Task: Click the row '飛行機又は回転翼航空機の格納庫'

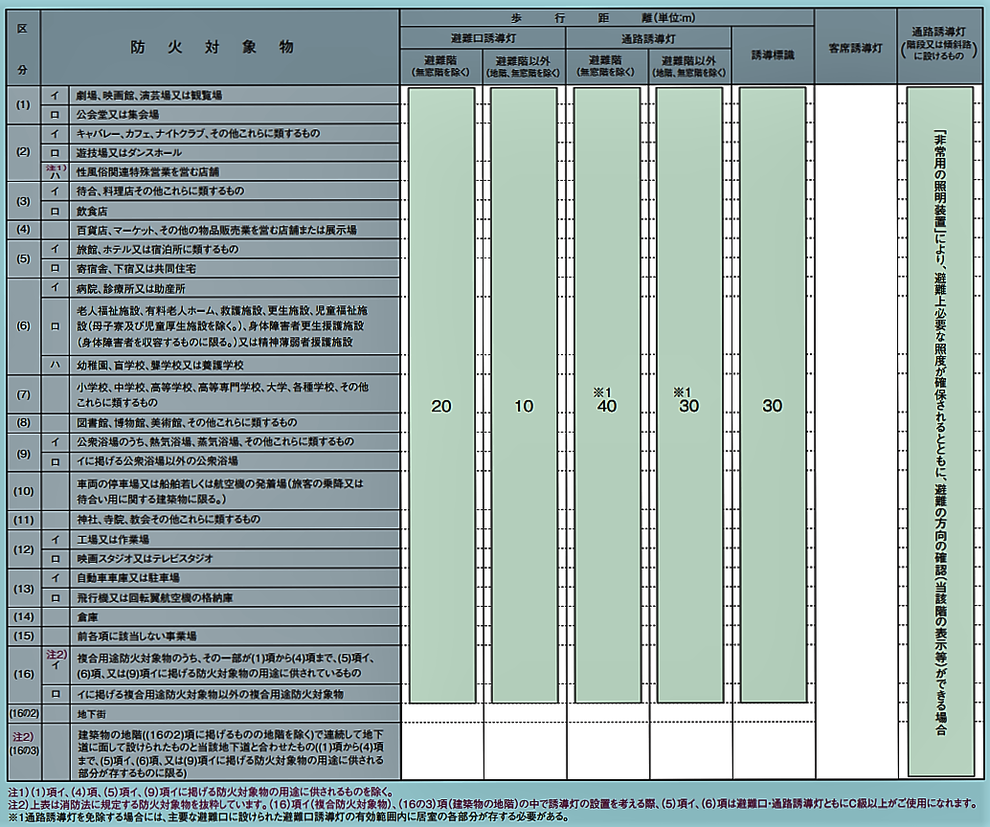Action: point(234,597)
